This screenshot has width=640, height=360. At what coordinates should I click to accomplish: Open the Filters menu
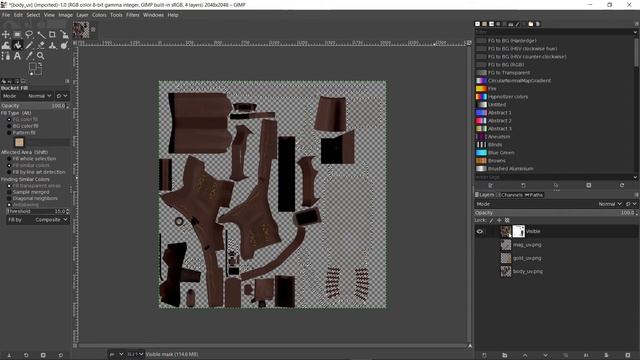(133, 15)
